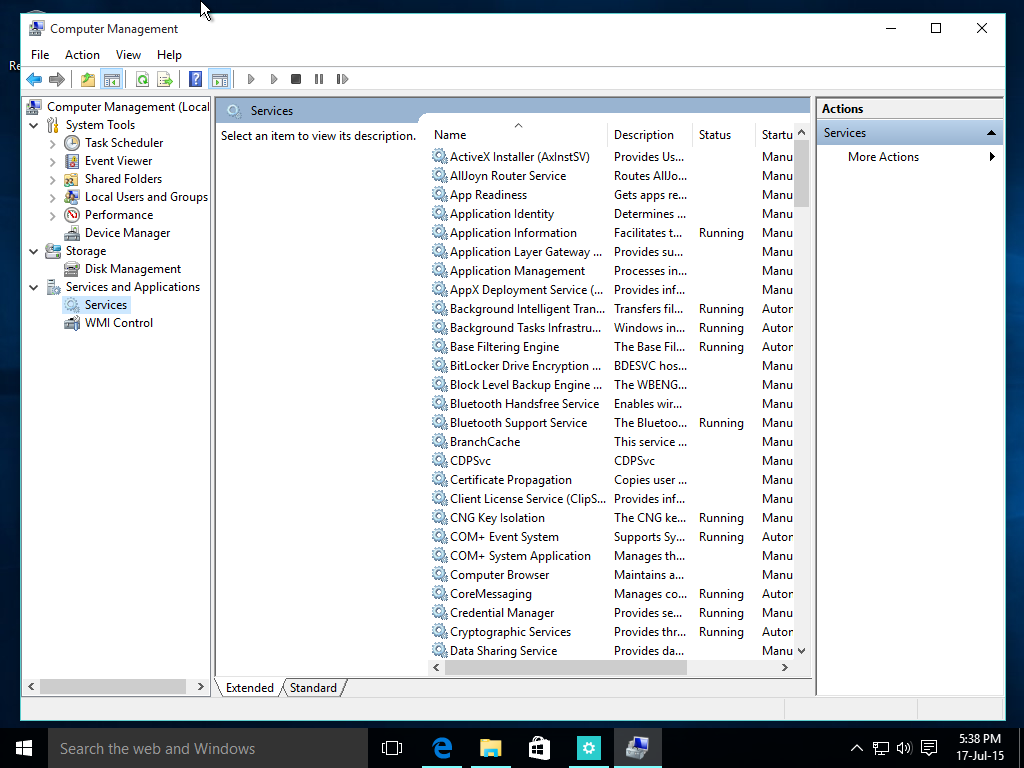Image resolution: width=1024 pixels, height=768 pixels.
Task: Open the More Actions submenu arrow
Action: pos(992,157)
